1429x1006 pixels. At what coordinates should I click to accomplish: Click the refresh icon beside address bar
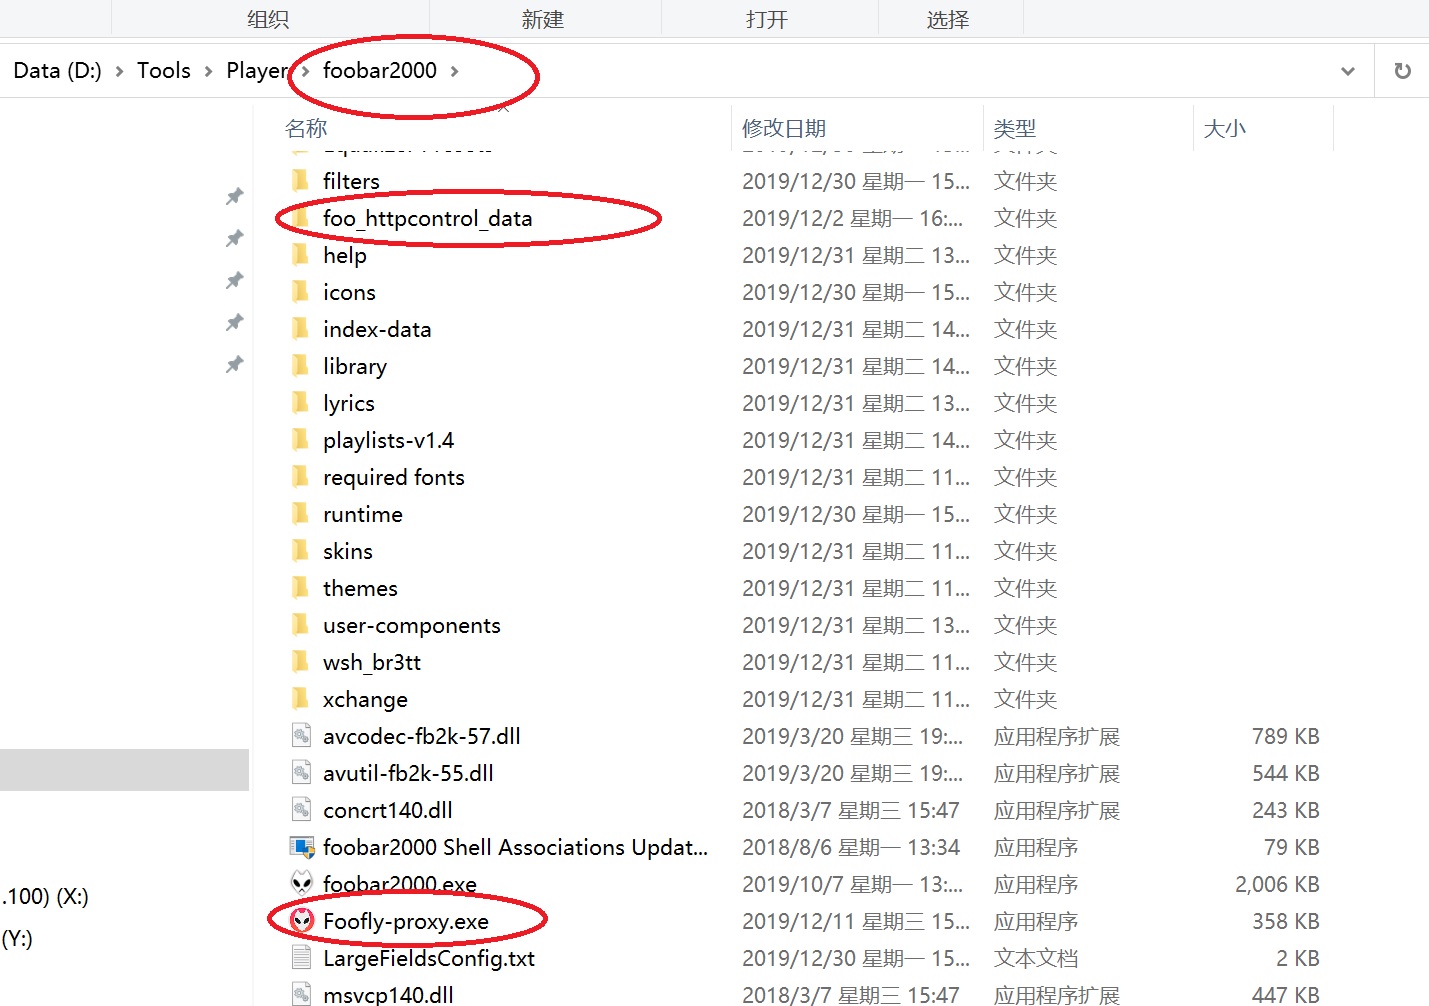click(x=1402, y=71)
